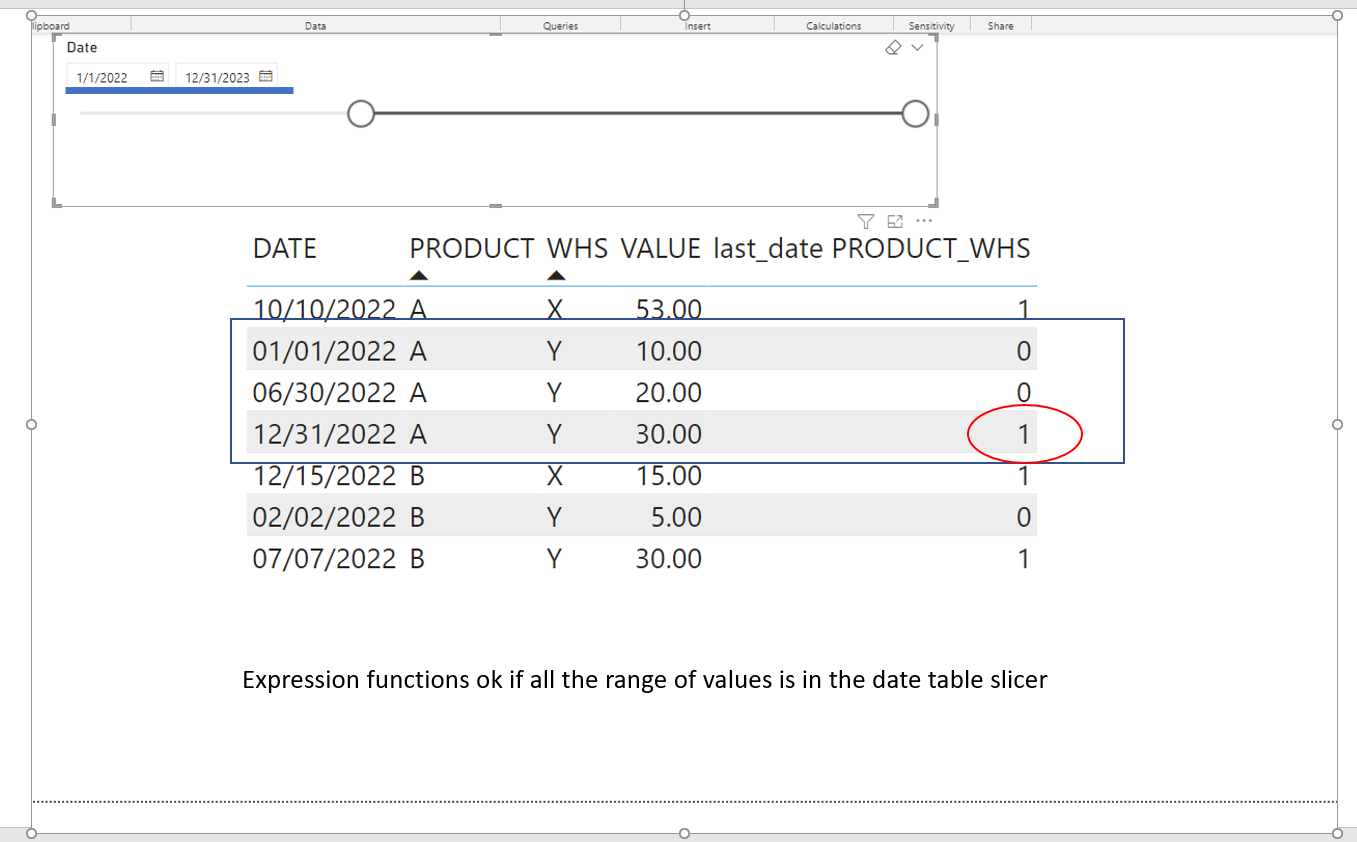Click the product B cell in the 12/15/2022 row

[x=418, y=475]
